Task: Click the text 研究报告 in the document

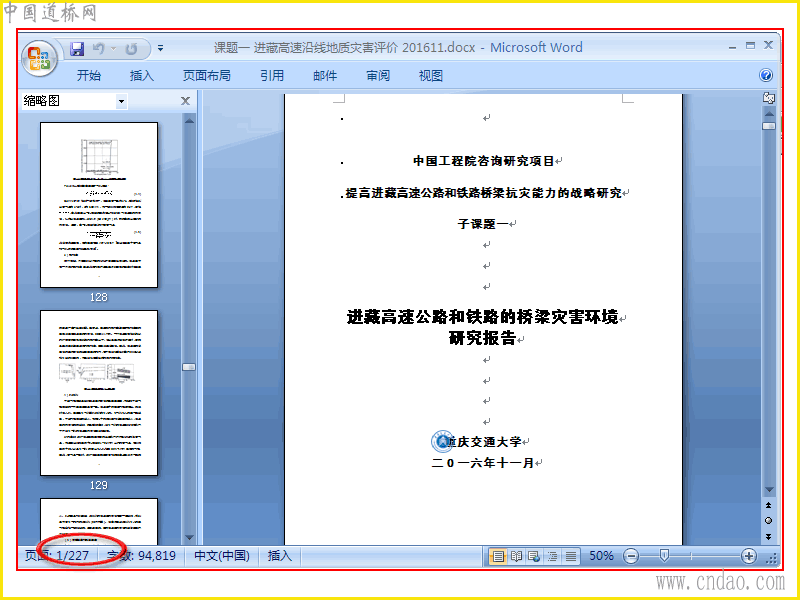Action: coord(482,338)
